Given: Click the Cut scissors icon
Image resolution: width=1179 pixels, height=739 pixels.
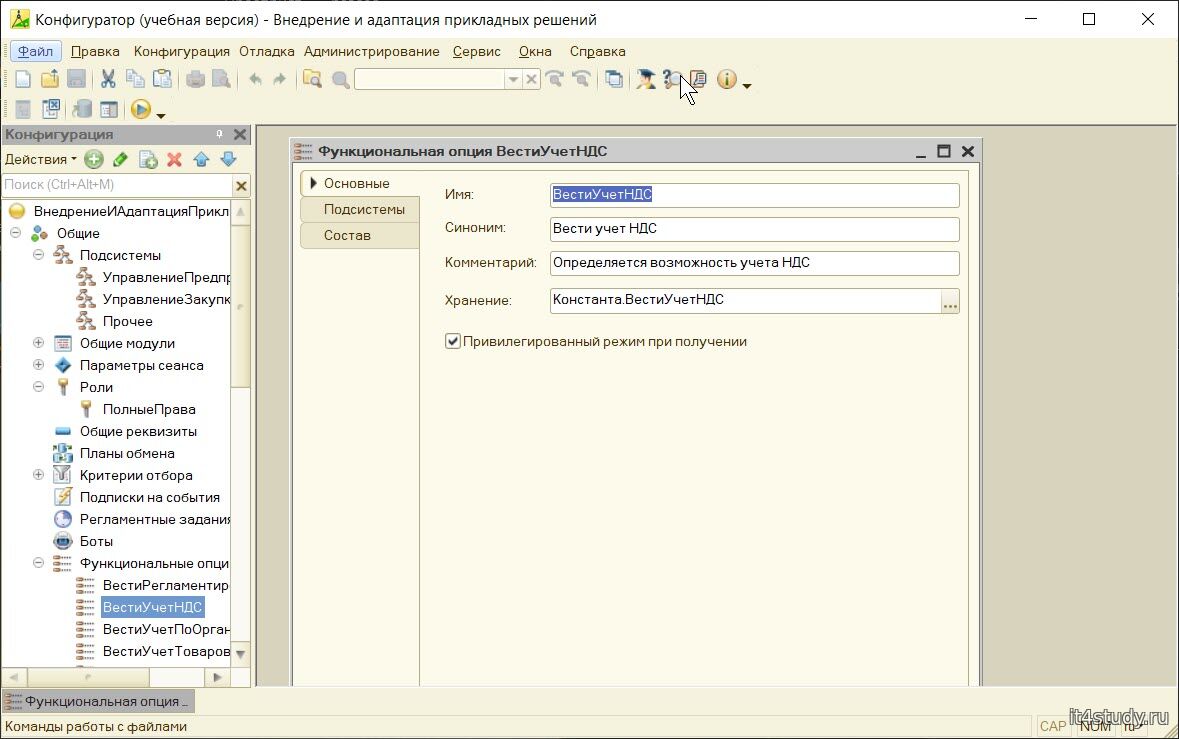Looking at the screenshot, I should point(108,80).
